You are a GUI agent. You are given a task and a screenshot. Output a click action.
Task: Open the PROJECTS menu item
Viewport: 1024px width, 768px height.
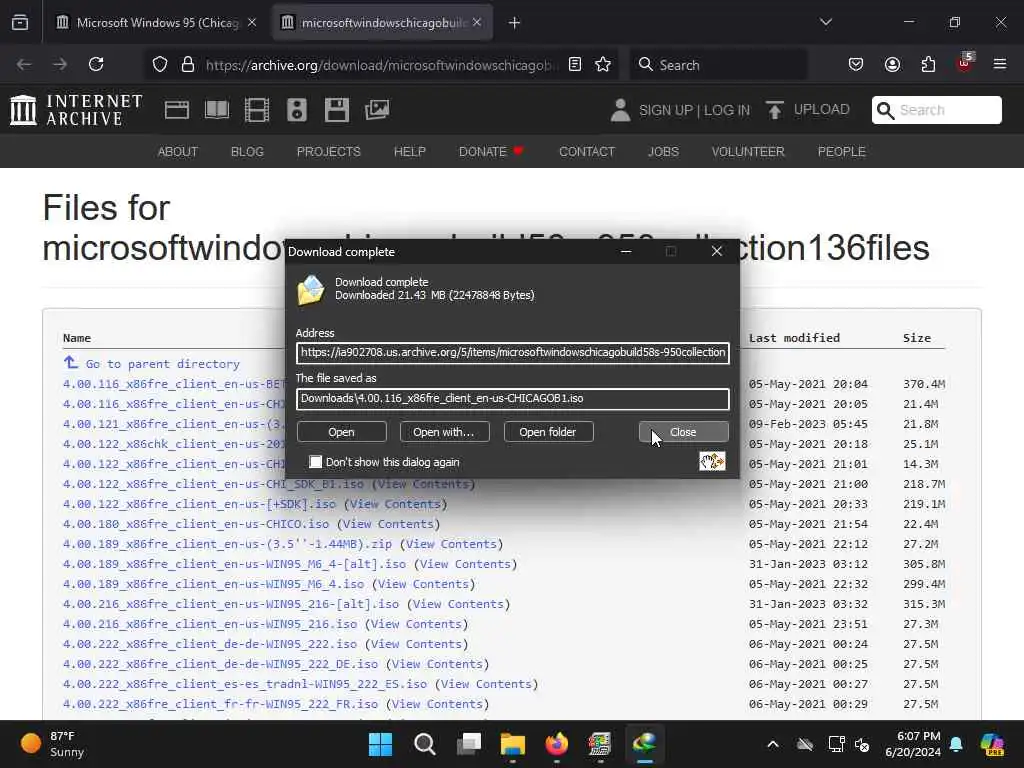328,152
